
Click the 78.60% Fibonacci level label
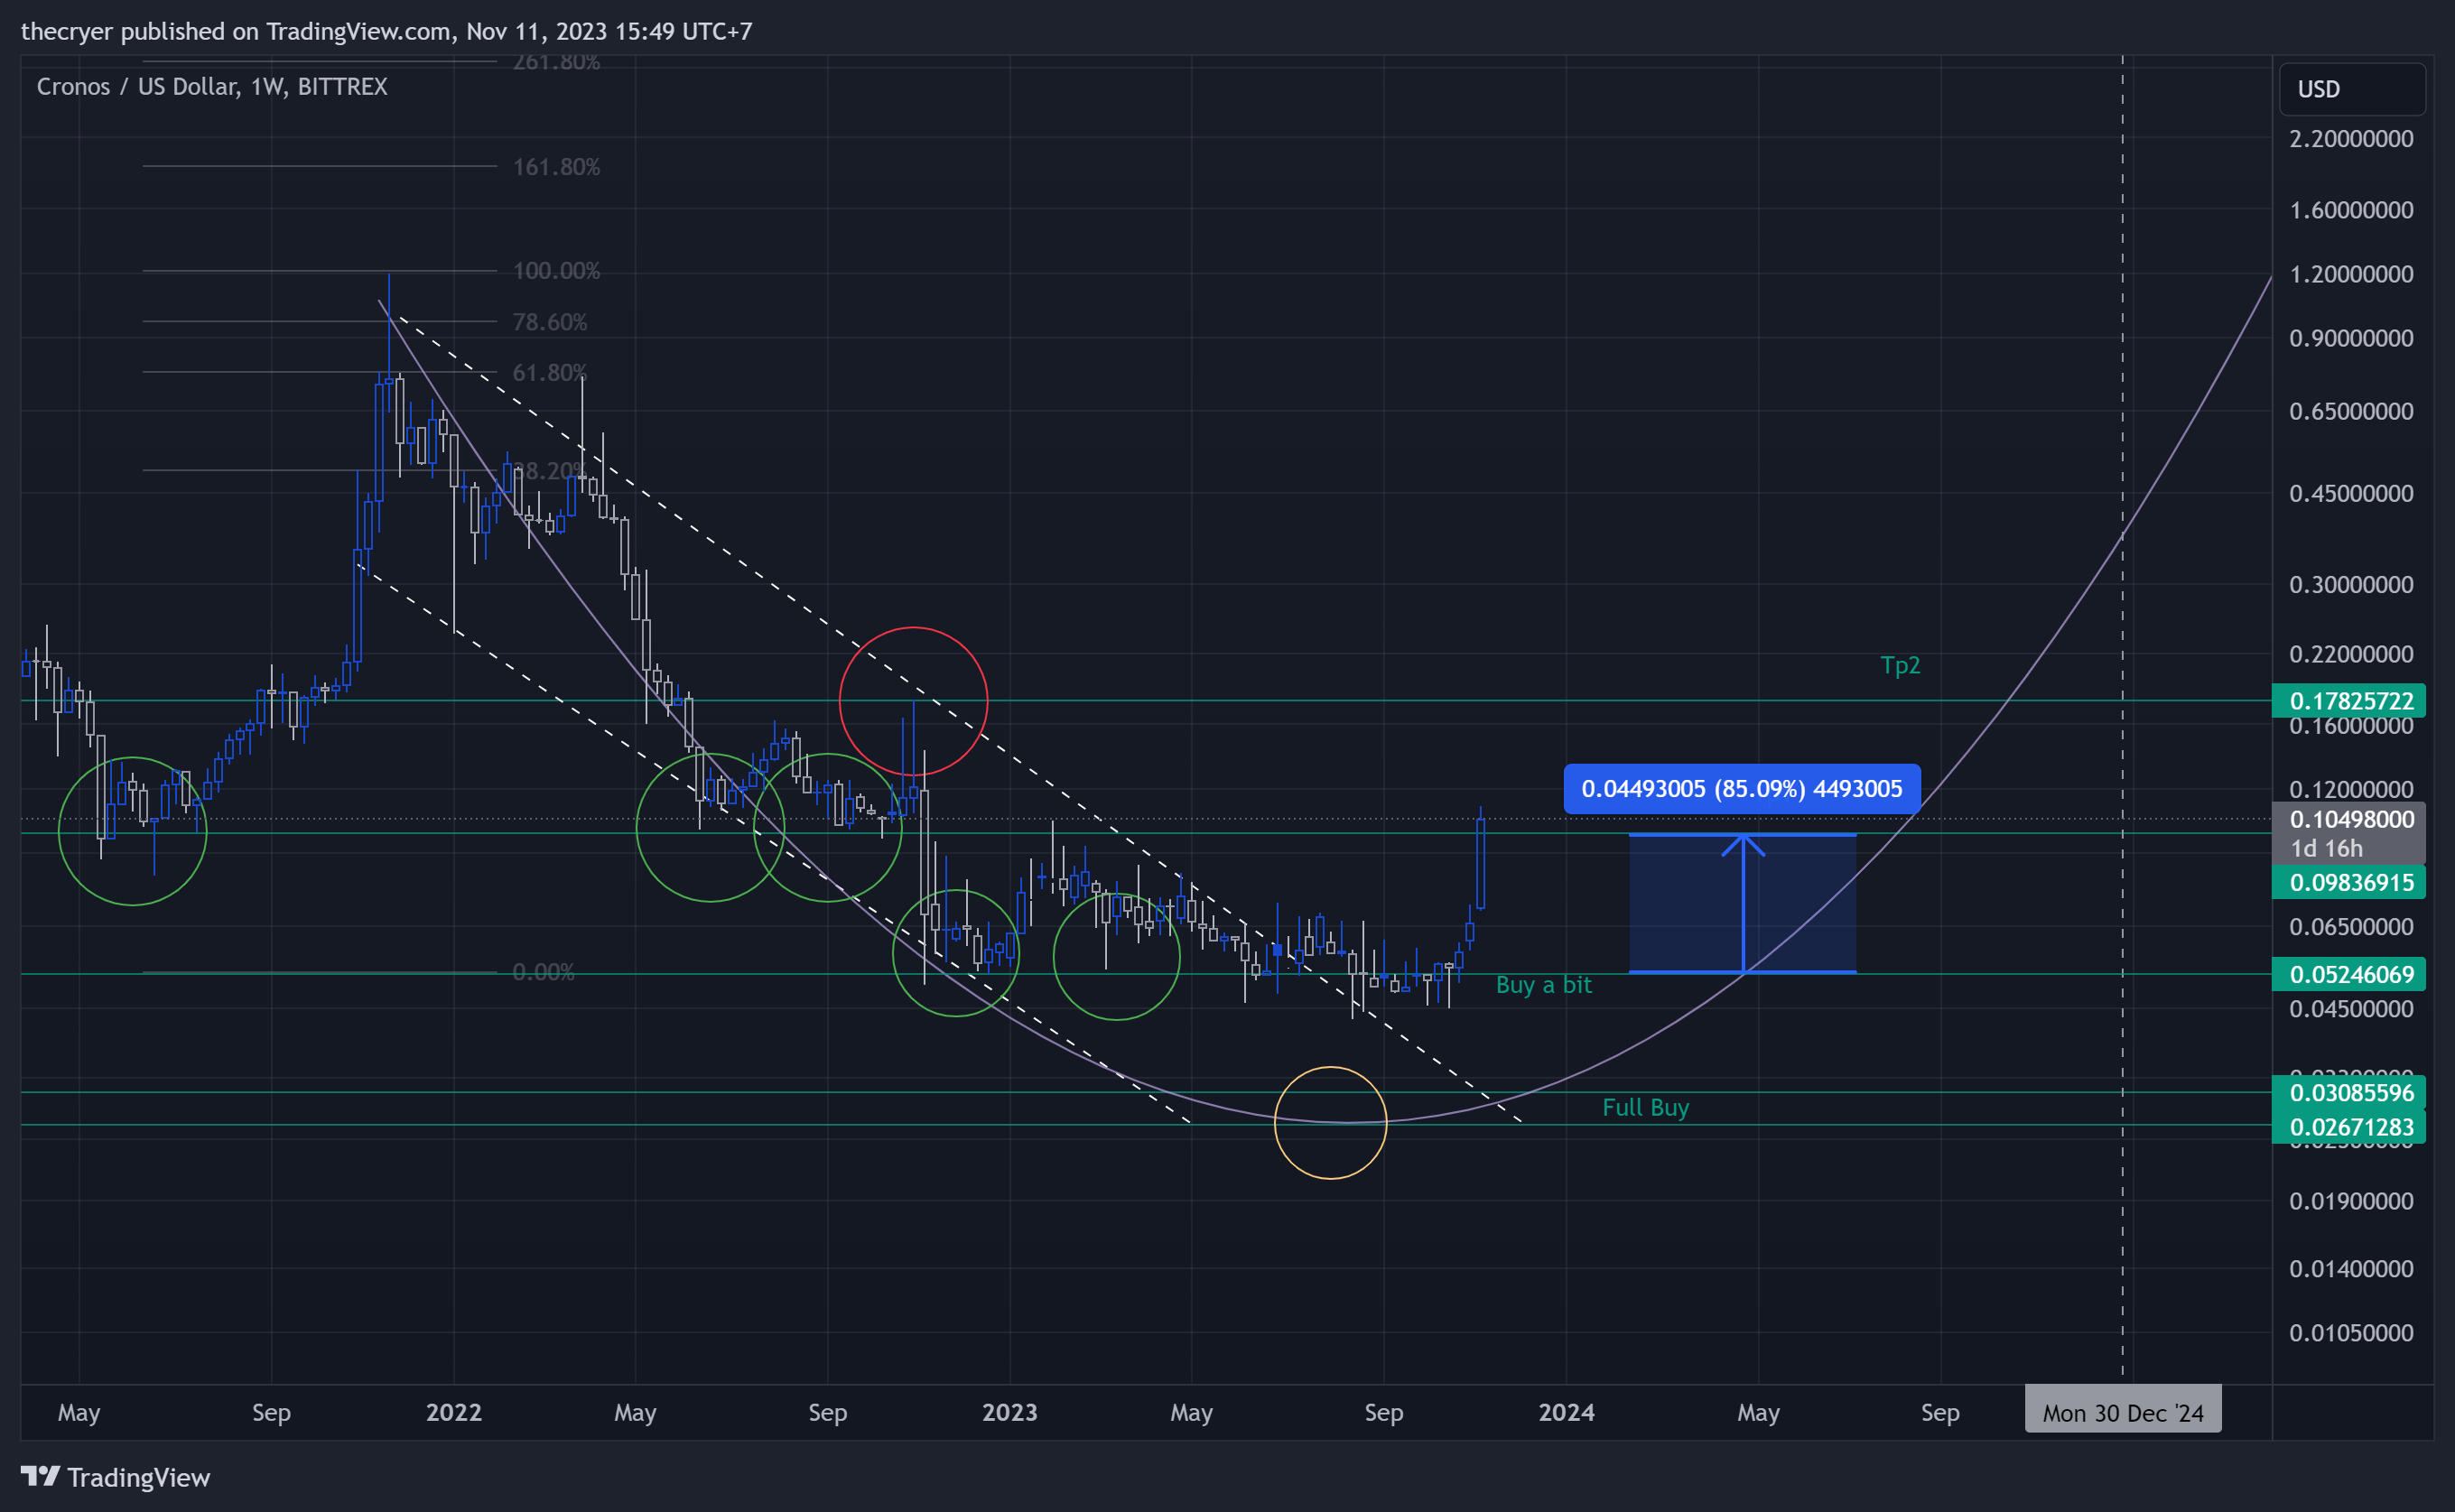[550, 322]
